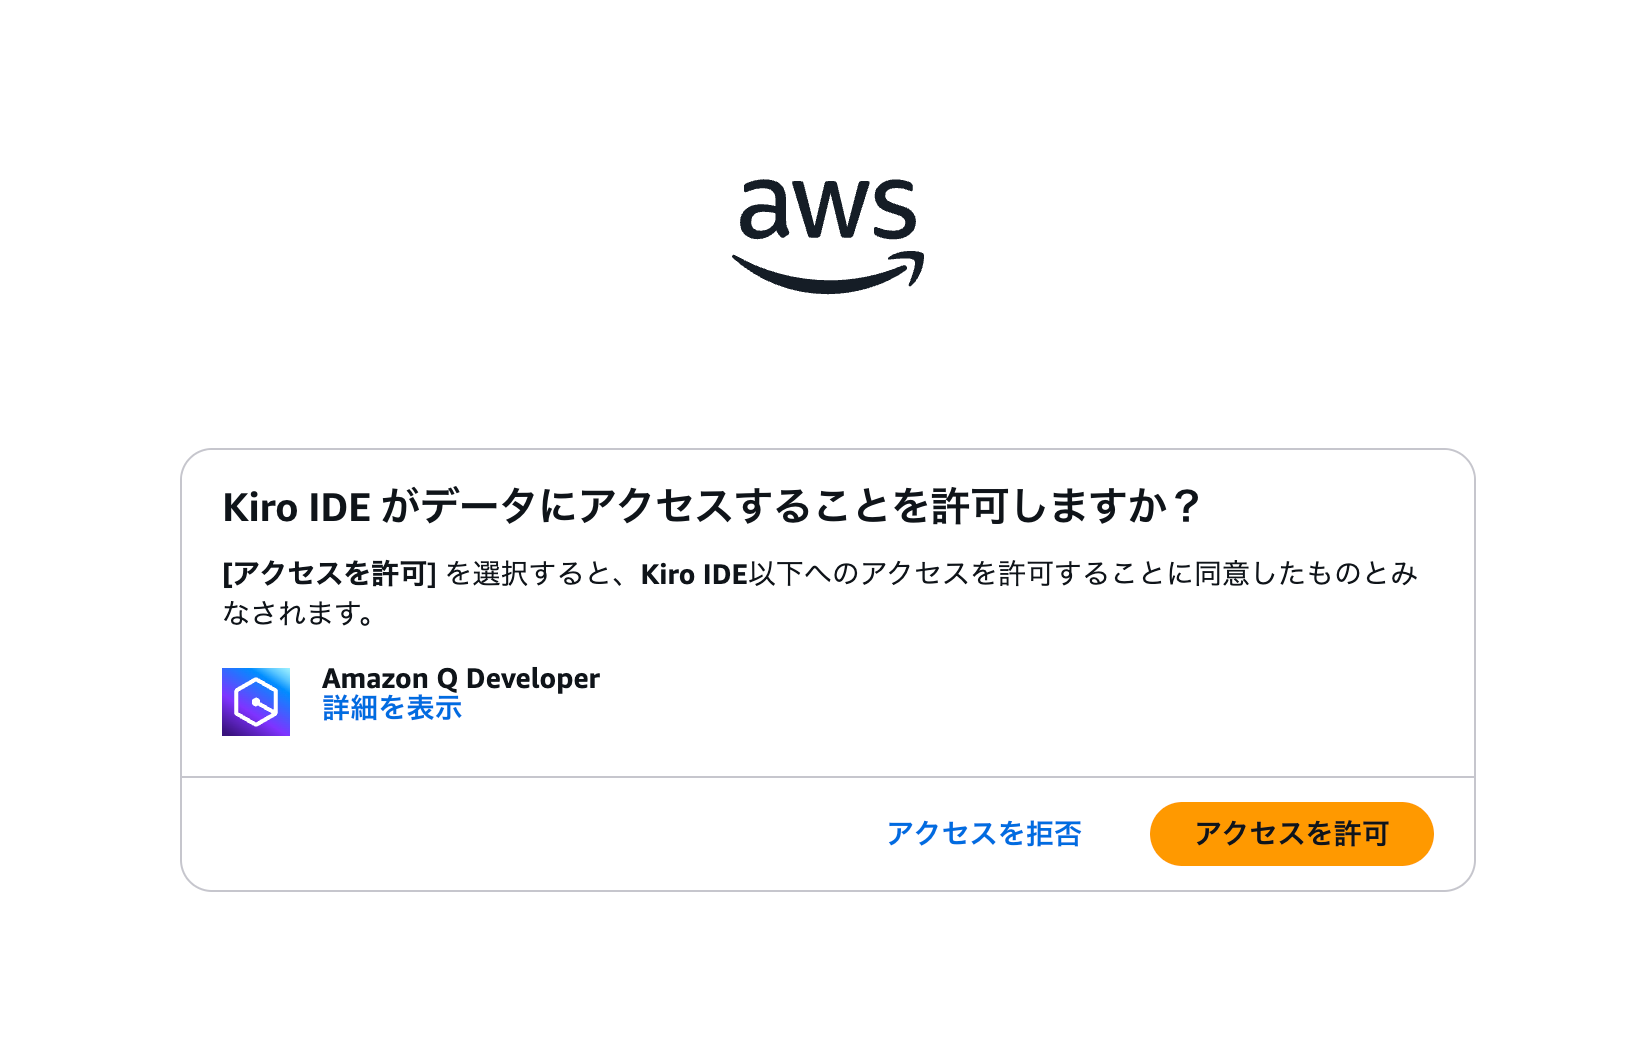Viewport: 1640px width, 1064px height.
Task: Click the AWS logo at the top
Action: 828,236
